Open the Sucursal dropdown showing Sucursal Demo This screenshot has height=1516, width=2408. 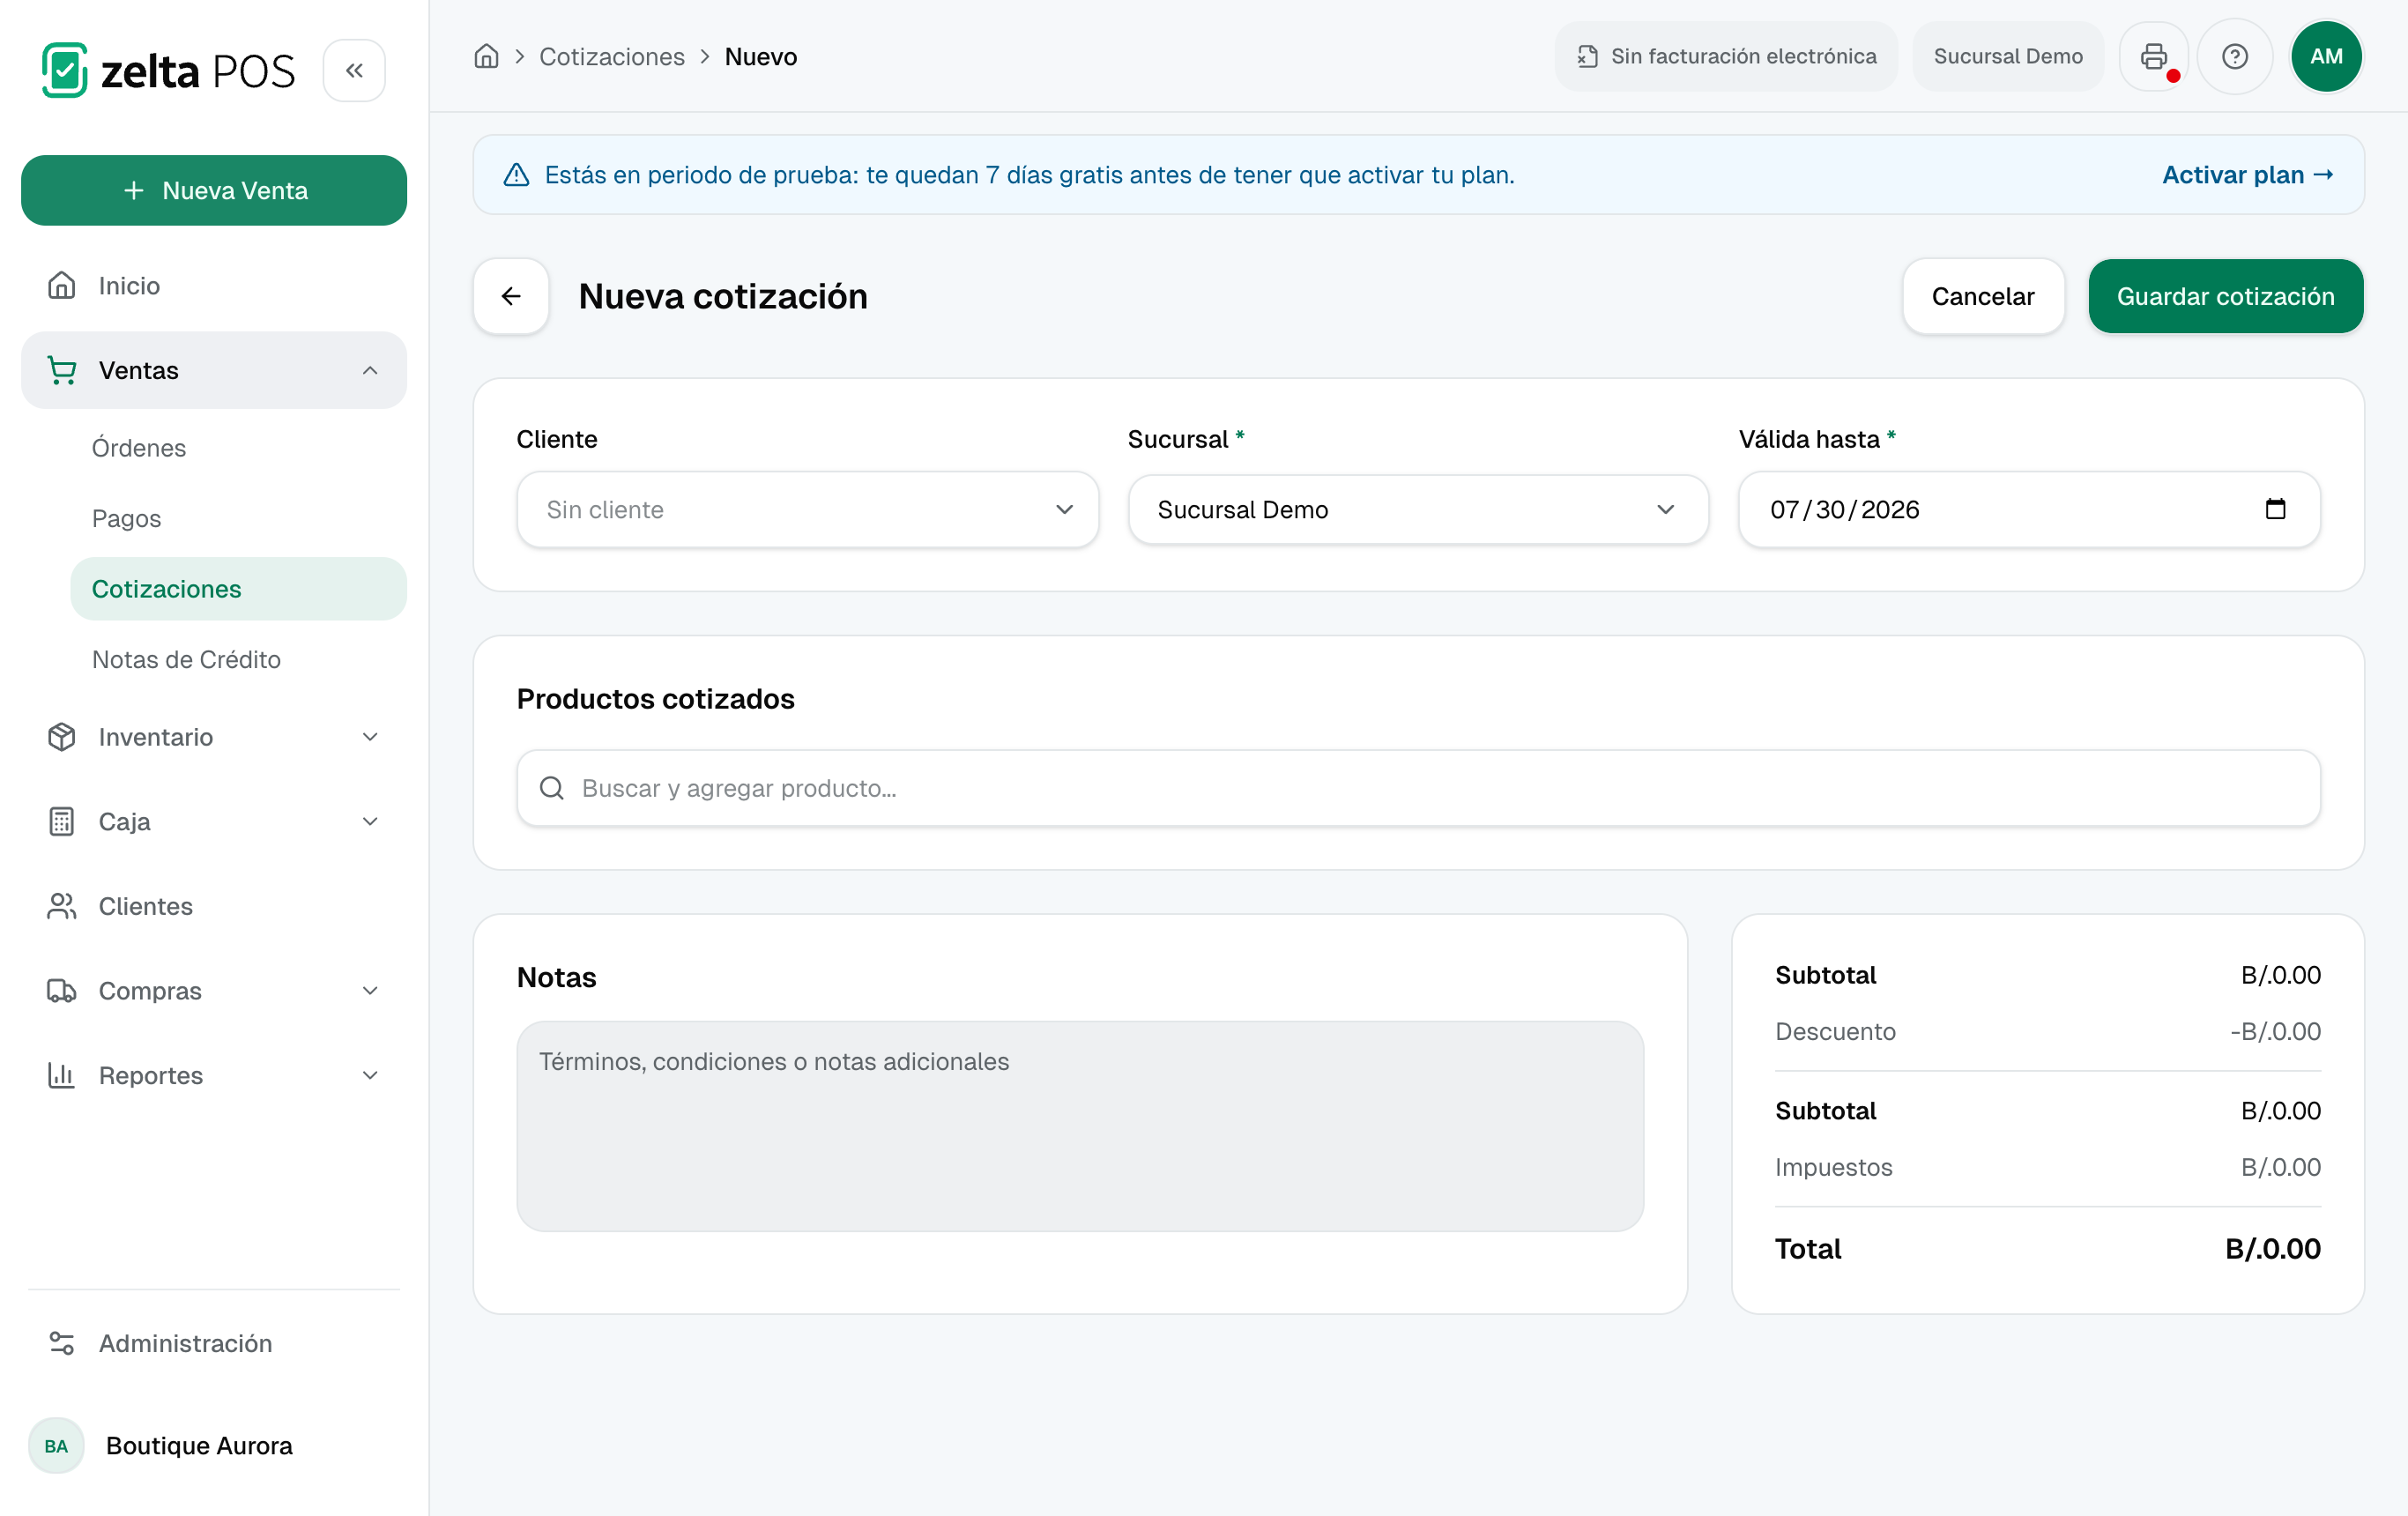tap(1418, 509)
